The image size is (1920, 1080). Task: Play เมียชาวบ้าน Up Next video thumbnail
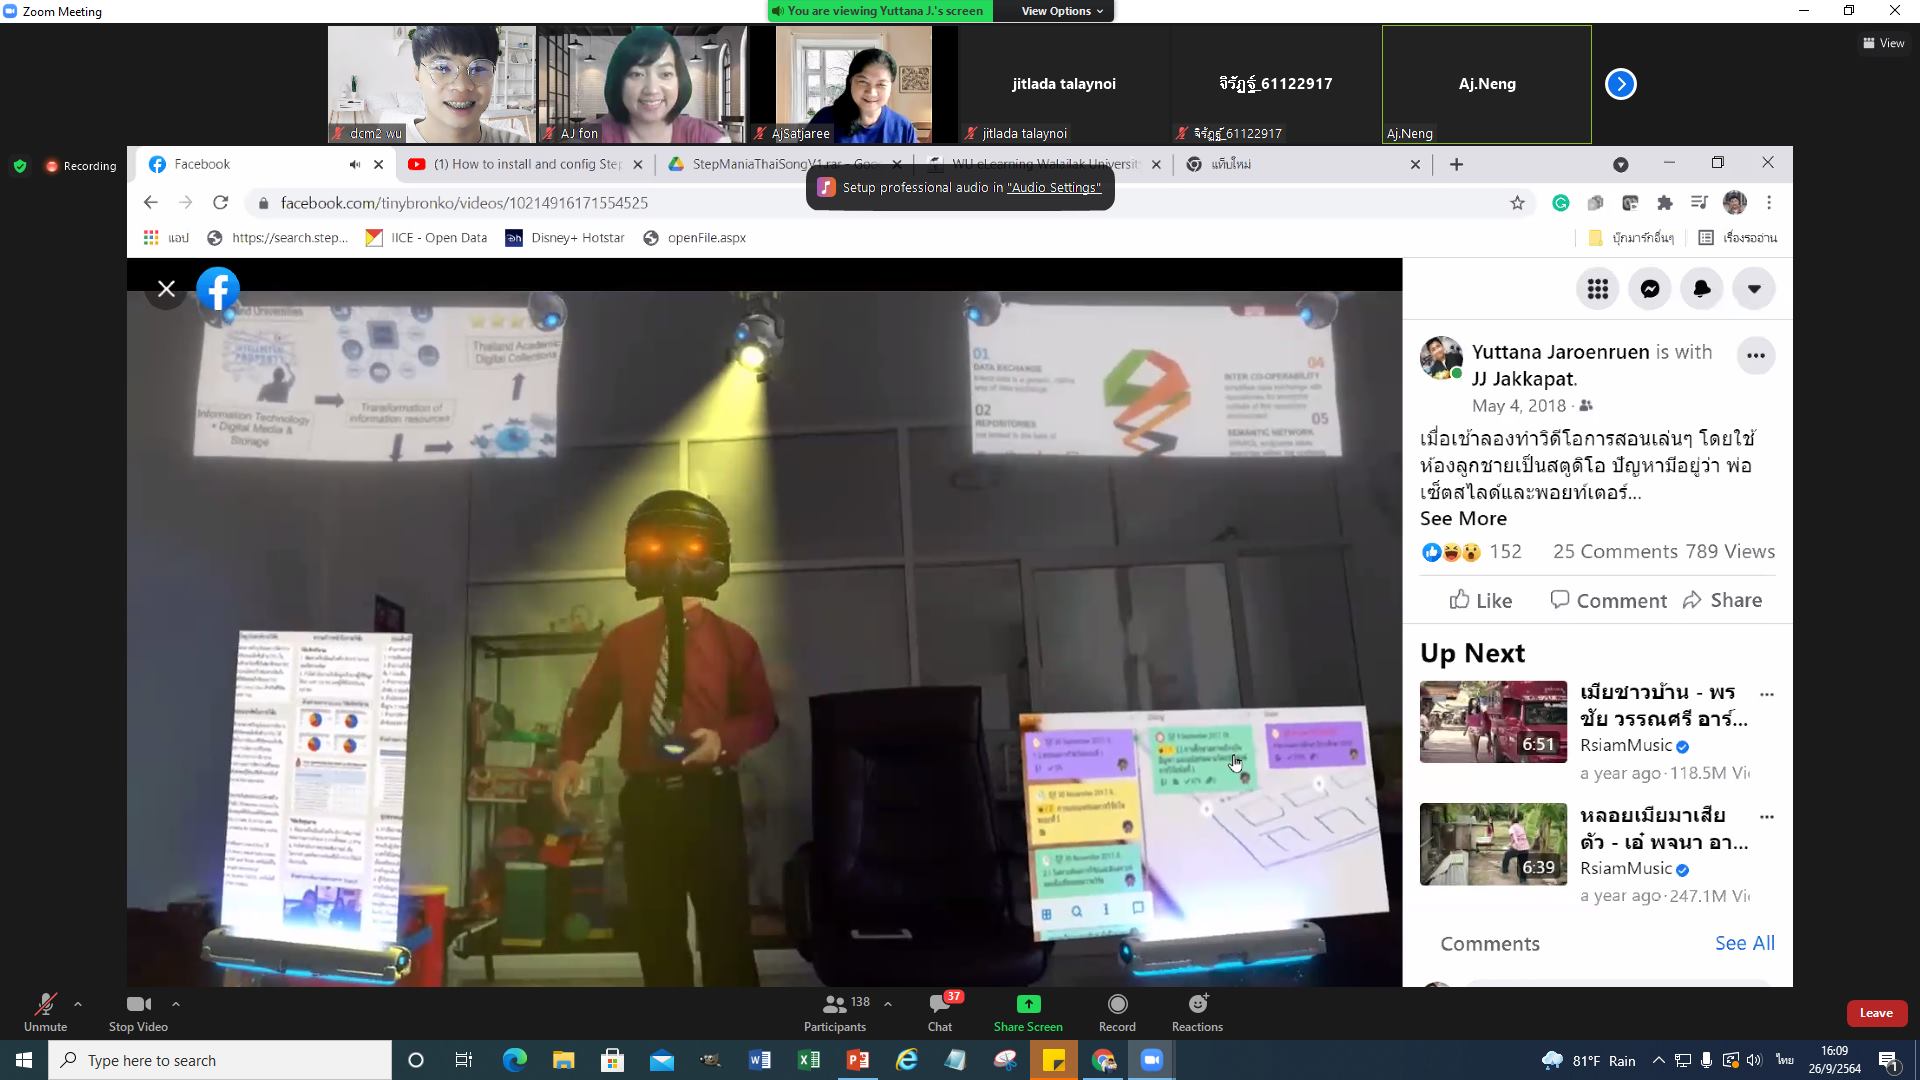click(x=1493, y=722)
